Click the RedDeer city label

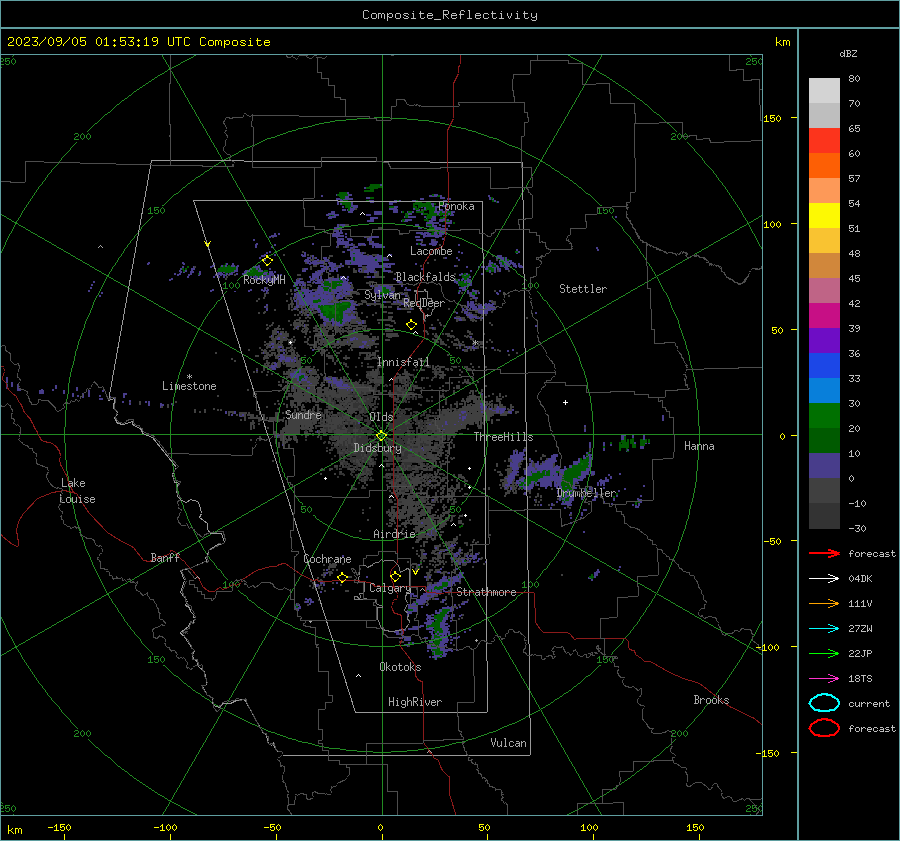(424, 303)
